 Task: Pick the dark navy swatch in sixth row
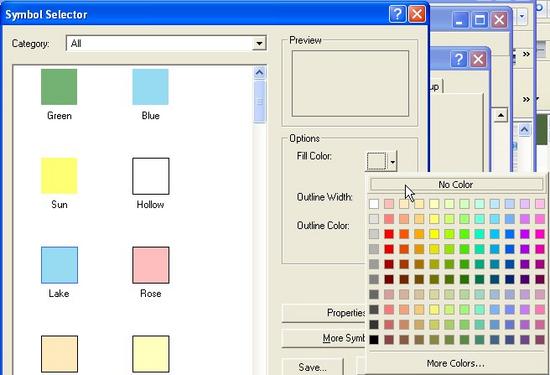510,279
